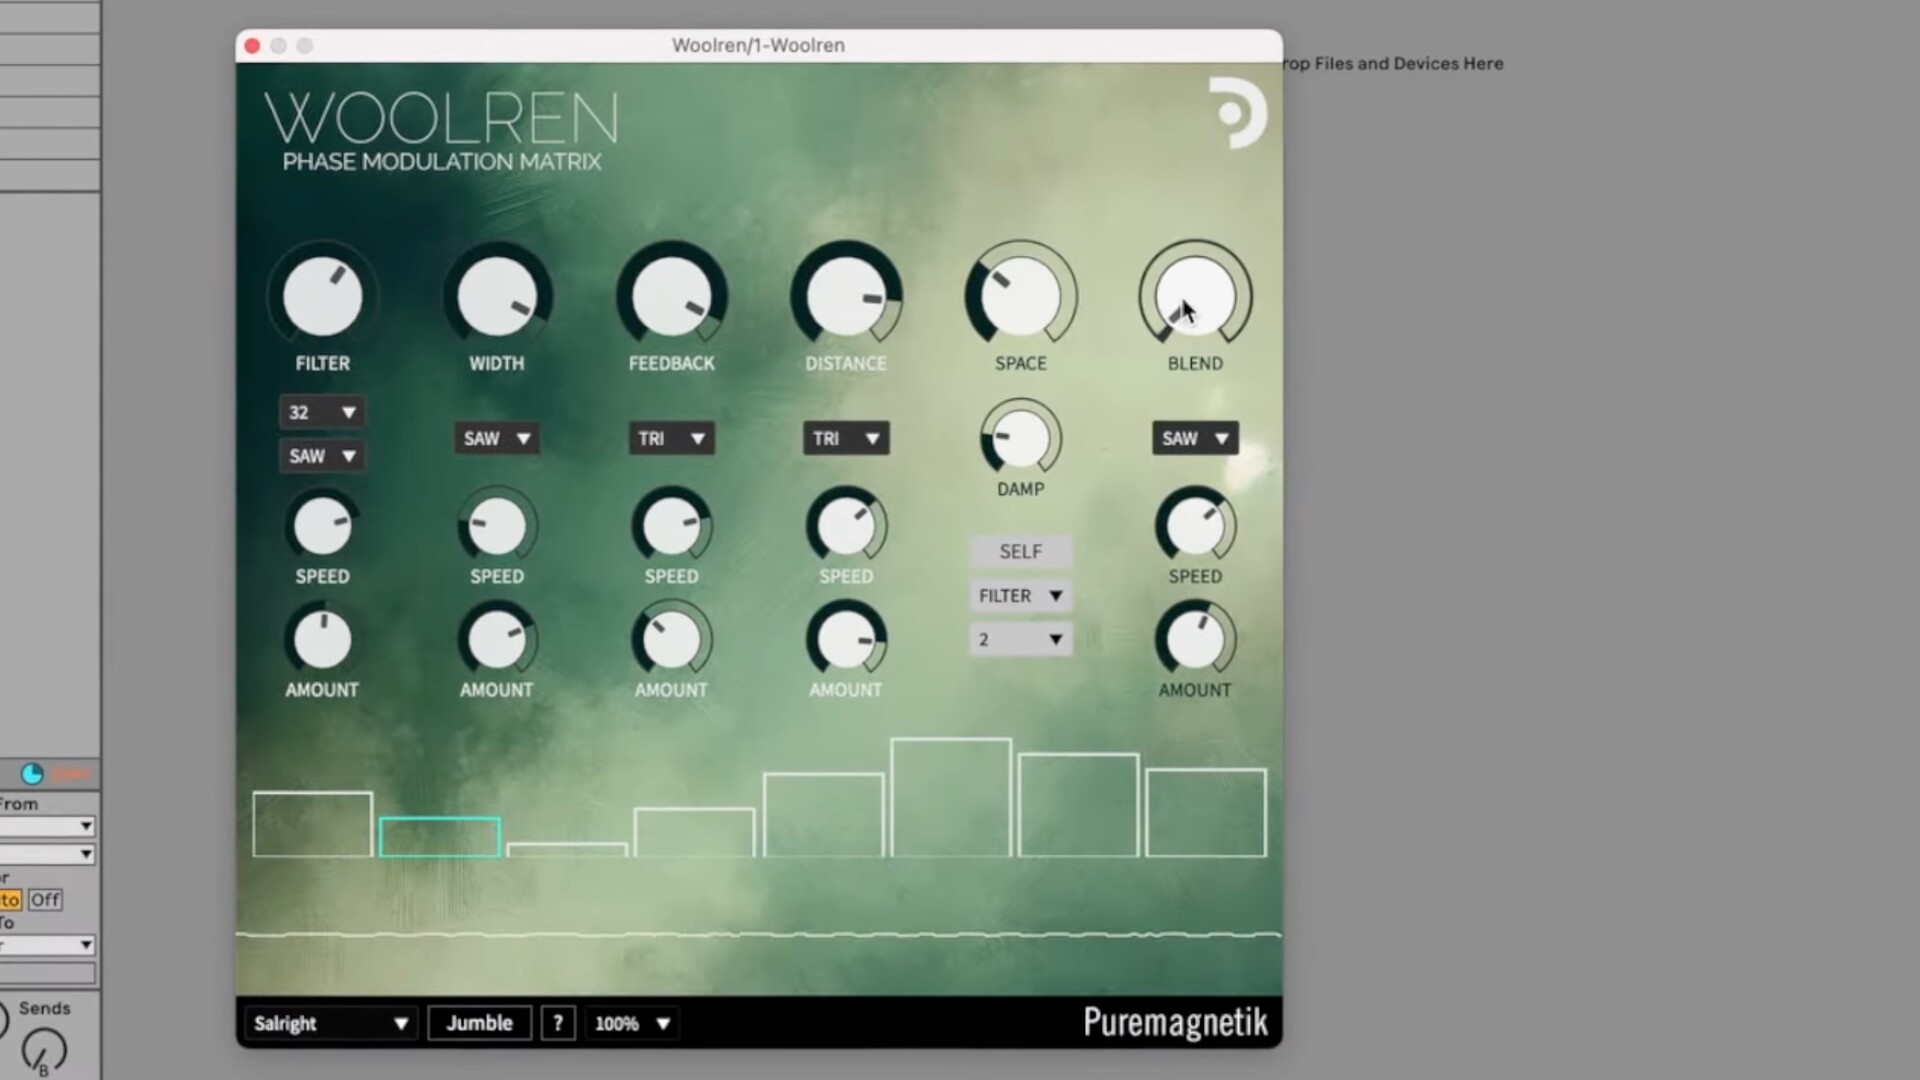
Task: Open the SAW waveform dropdown under BLEND
Action: click(1195, 438)
